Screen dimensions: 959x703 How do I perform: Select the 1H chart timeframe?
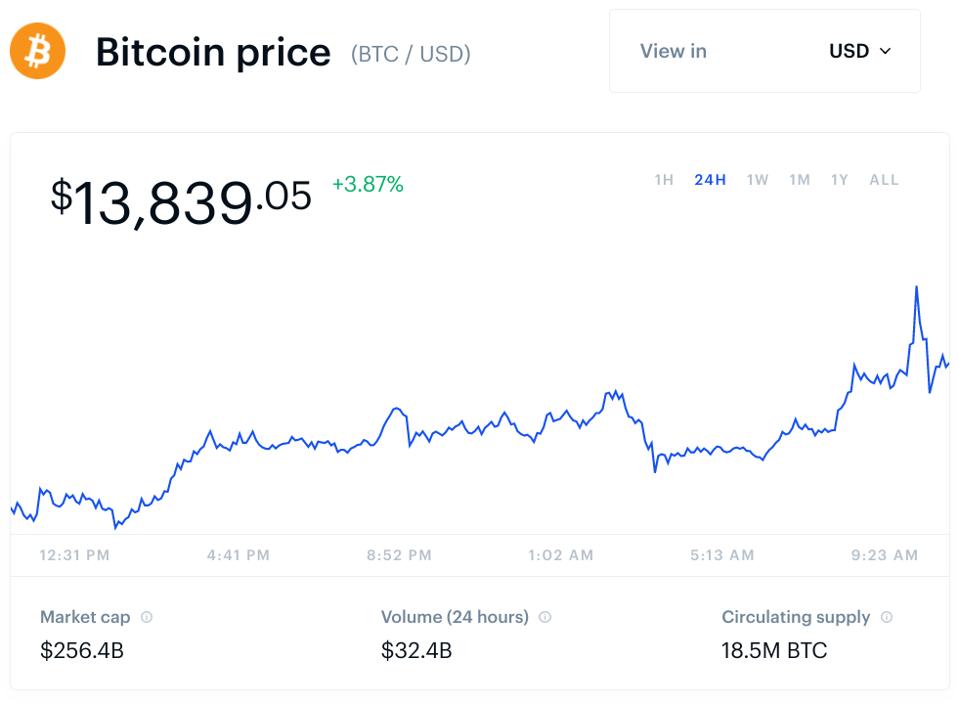(665, 180)
